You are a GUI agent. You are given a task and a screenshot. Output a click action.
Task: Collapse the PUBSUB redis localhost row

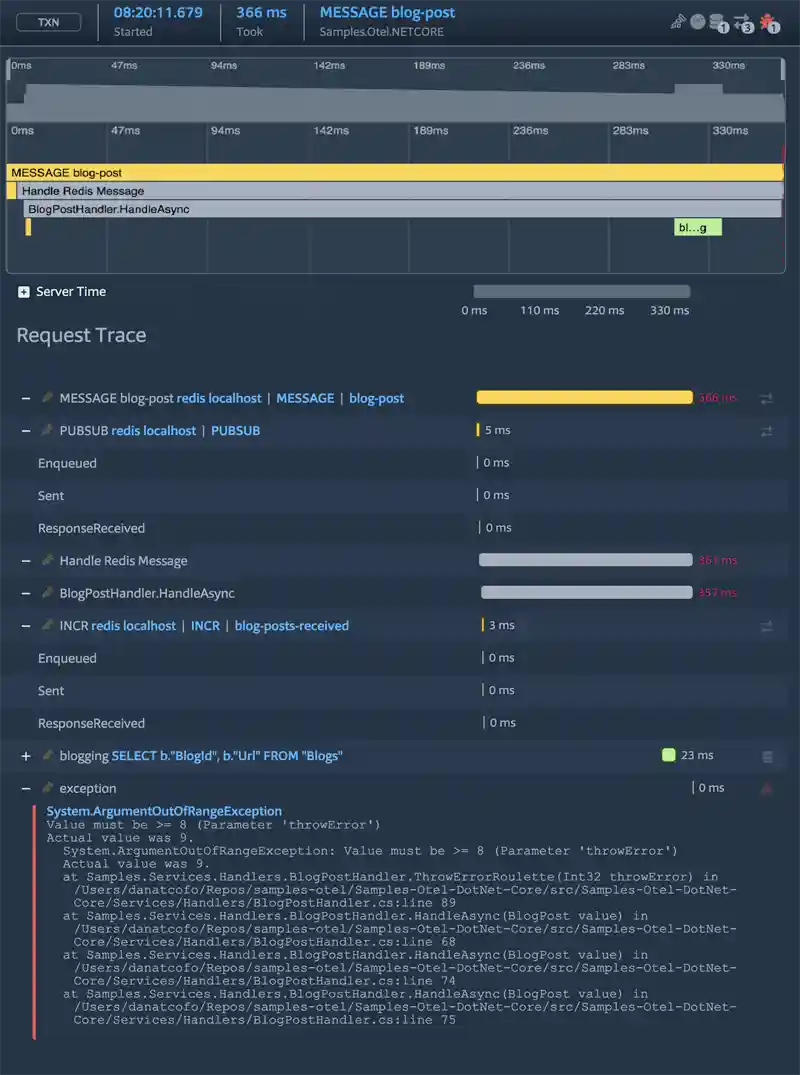point(26,431)
